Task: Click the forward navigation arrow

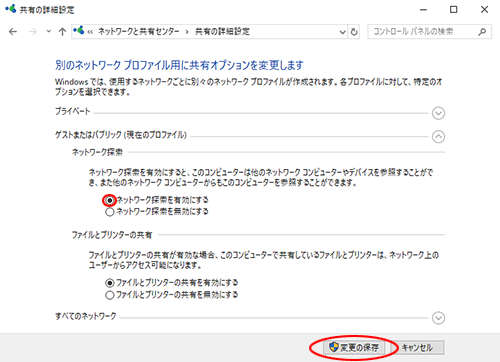Action: [33, 32]
